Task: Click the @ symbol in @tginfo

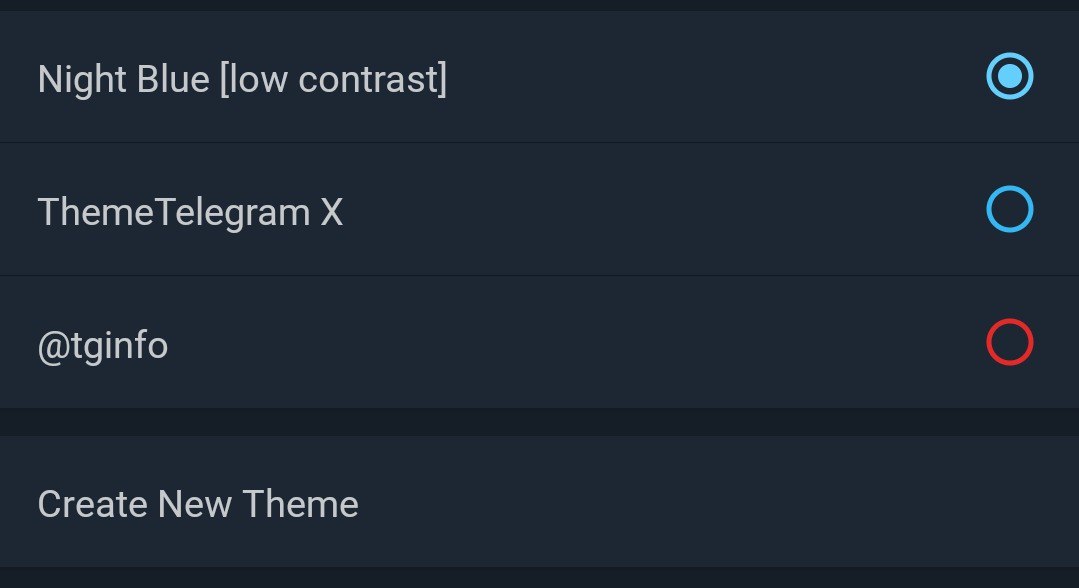Action: 51,346
